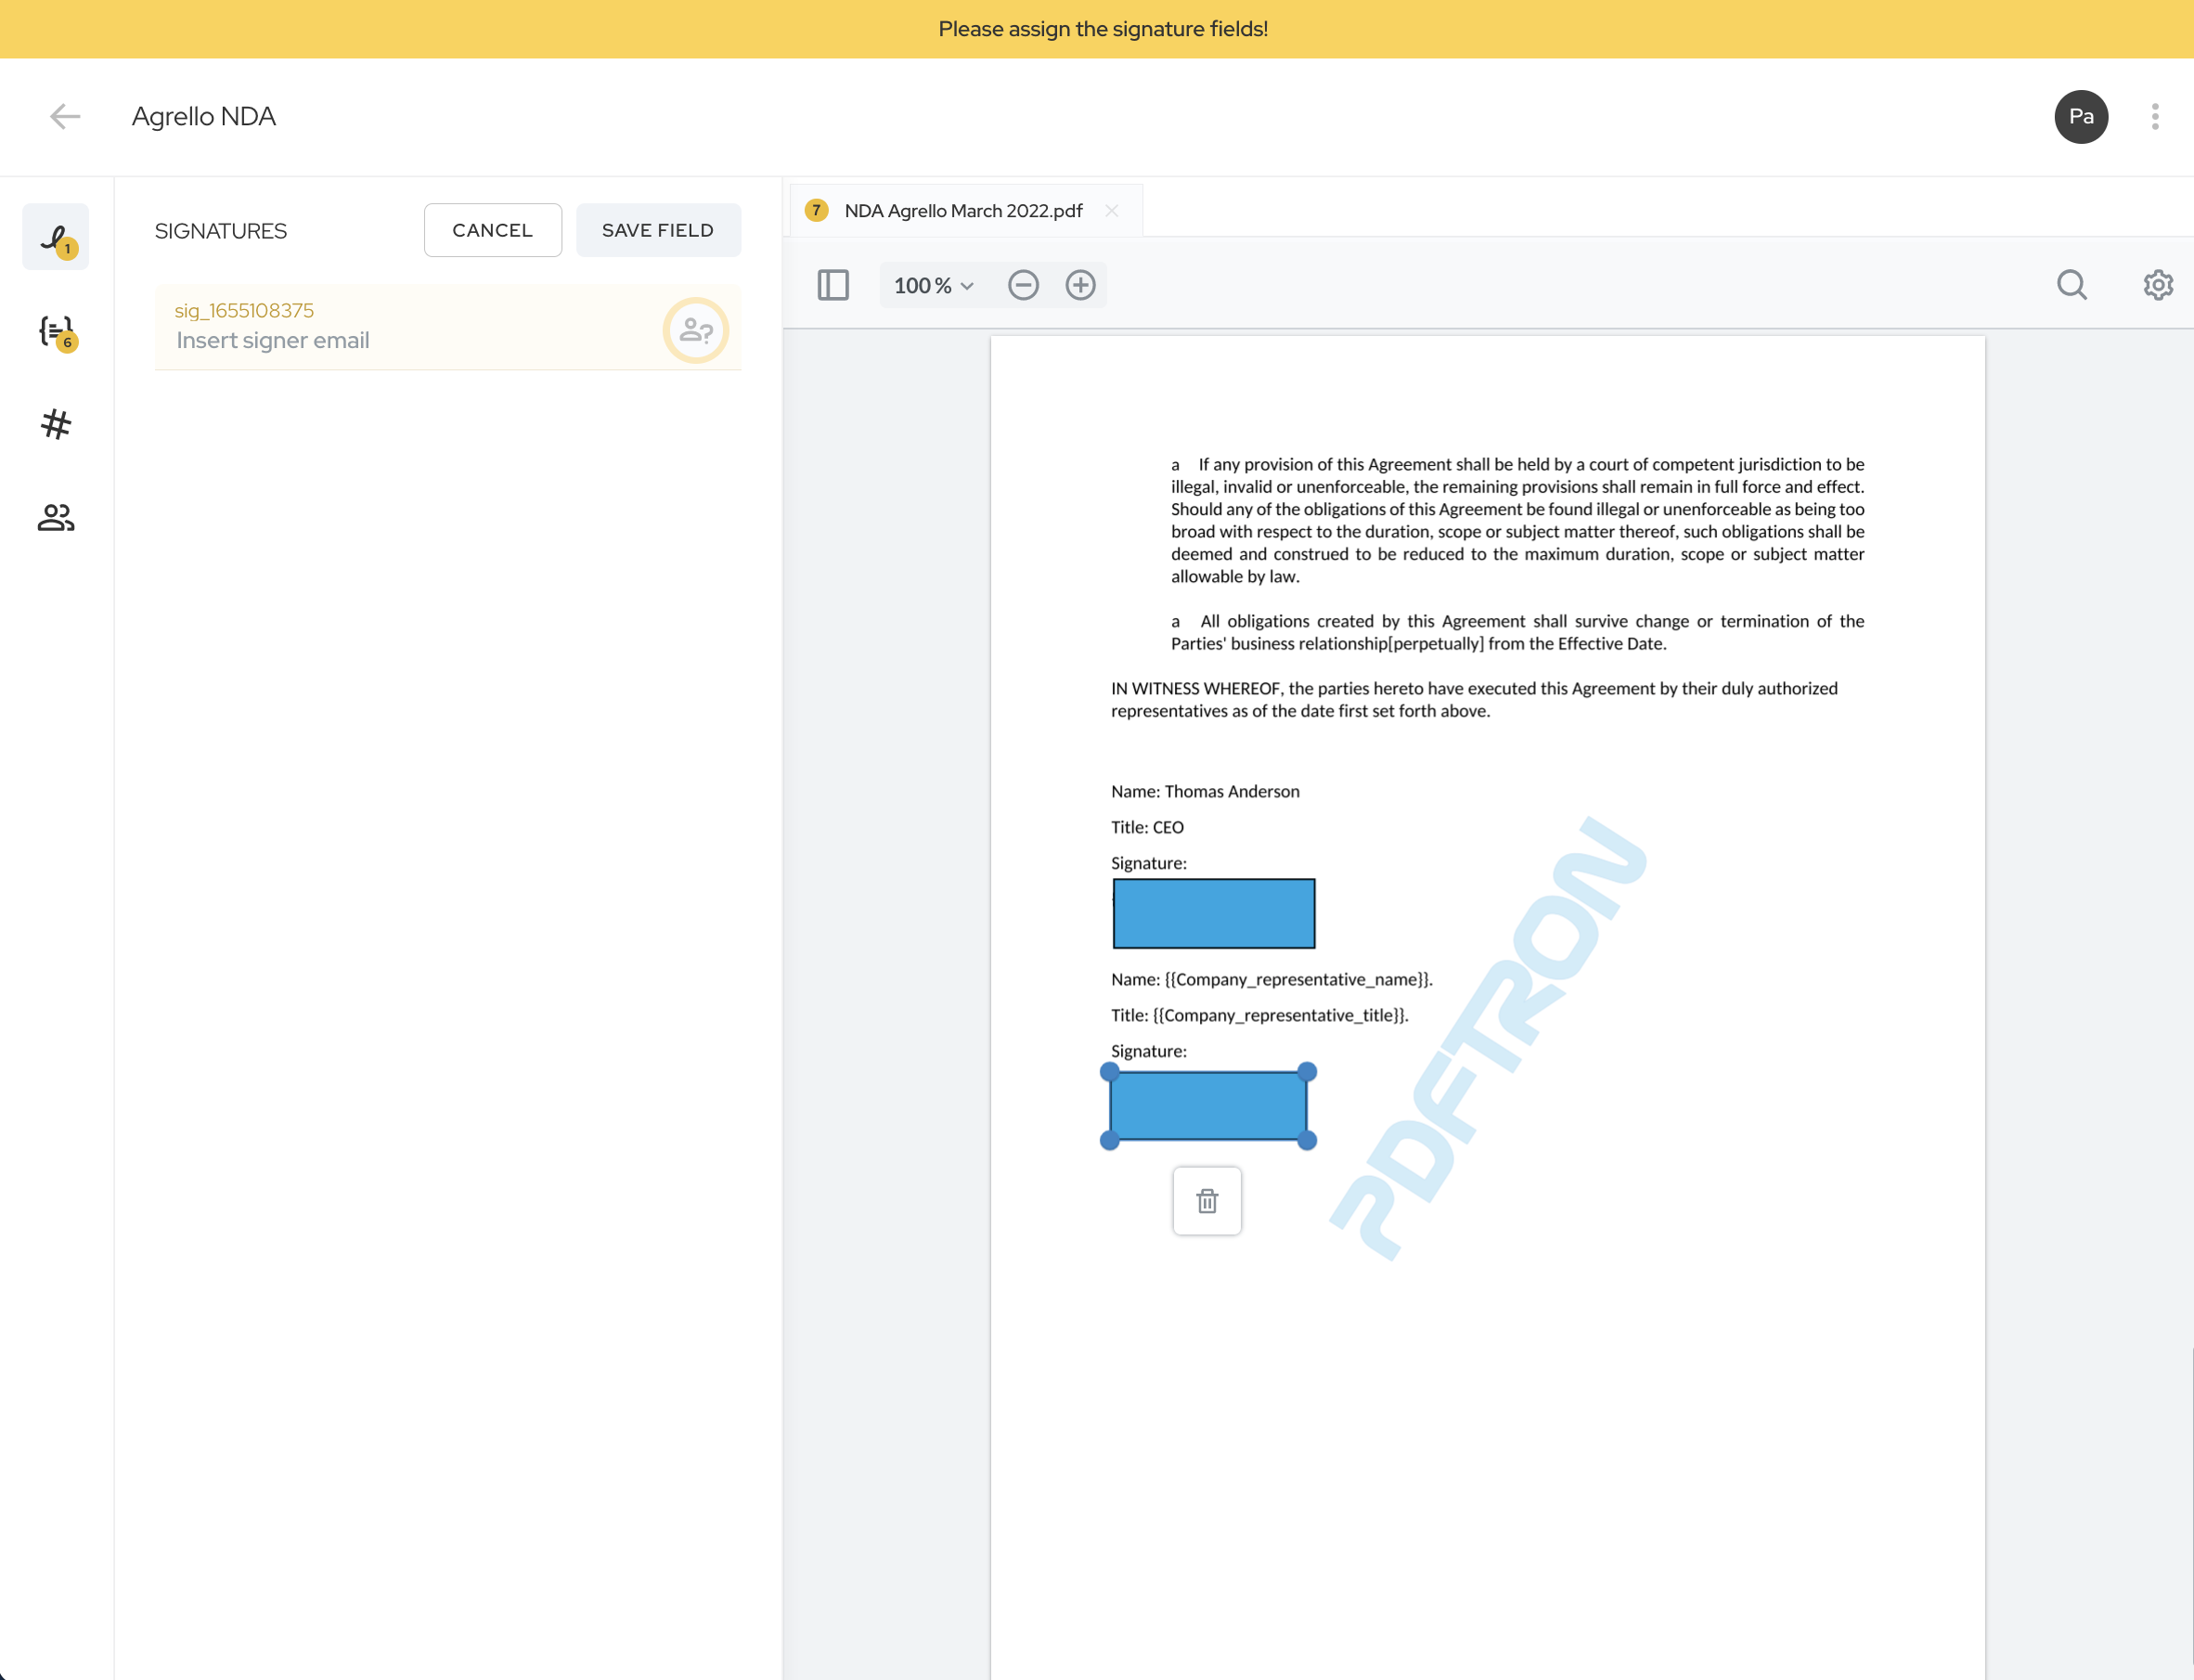This screenshot has height=1680, width=2194.
Task: Click the Title: CEO text
Action: click(x=1147, y=827)
